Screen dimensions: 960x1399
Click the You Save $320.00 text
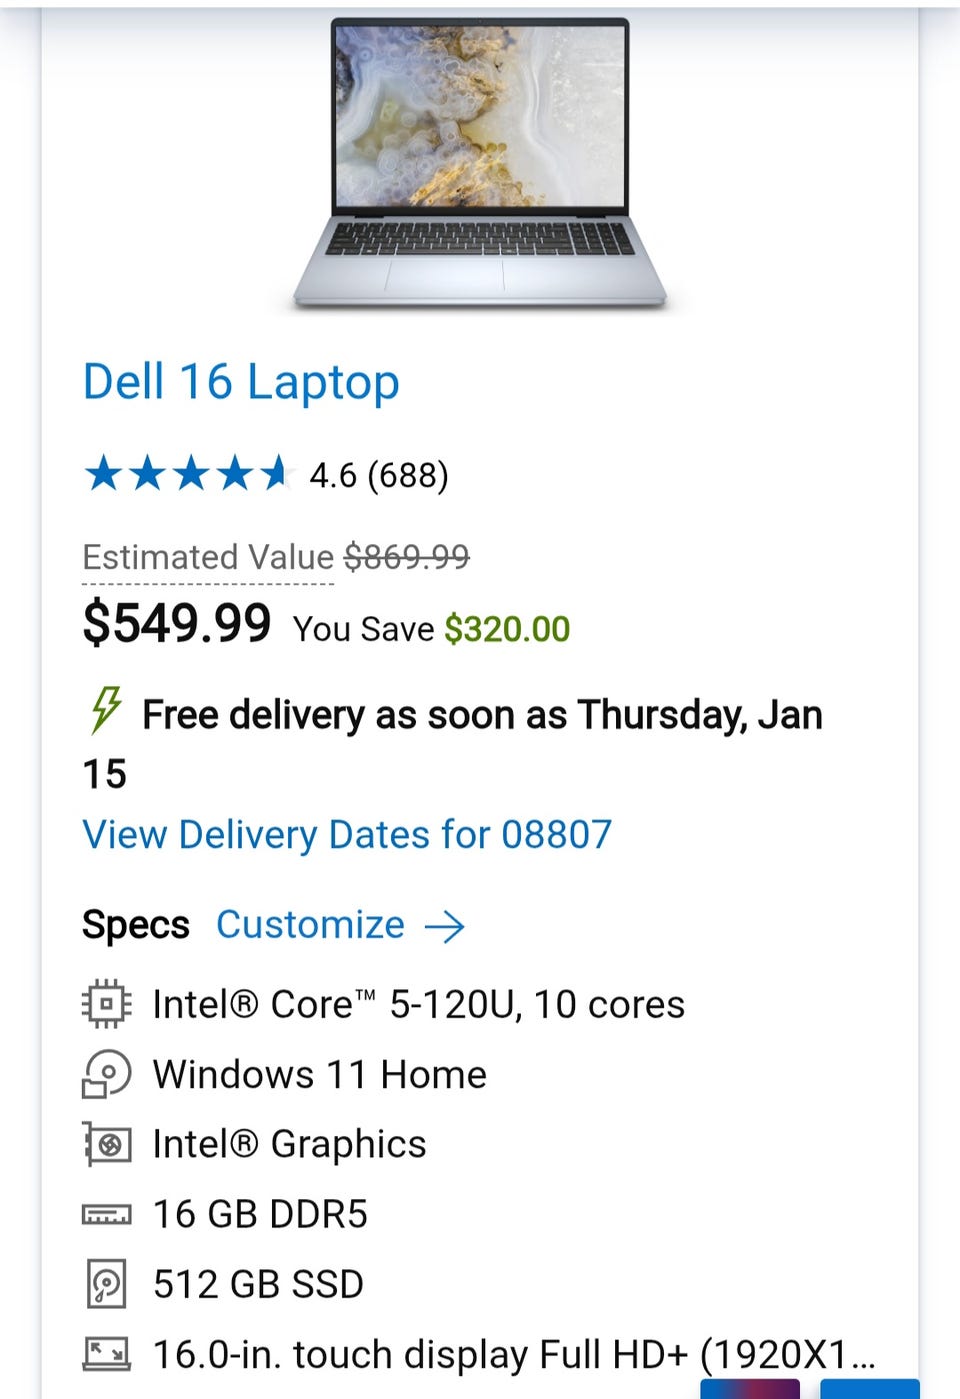pos(431,629)
